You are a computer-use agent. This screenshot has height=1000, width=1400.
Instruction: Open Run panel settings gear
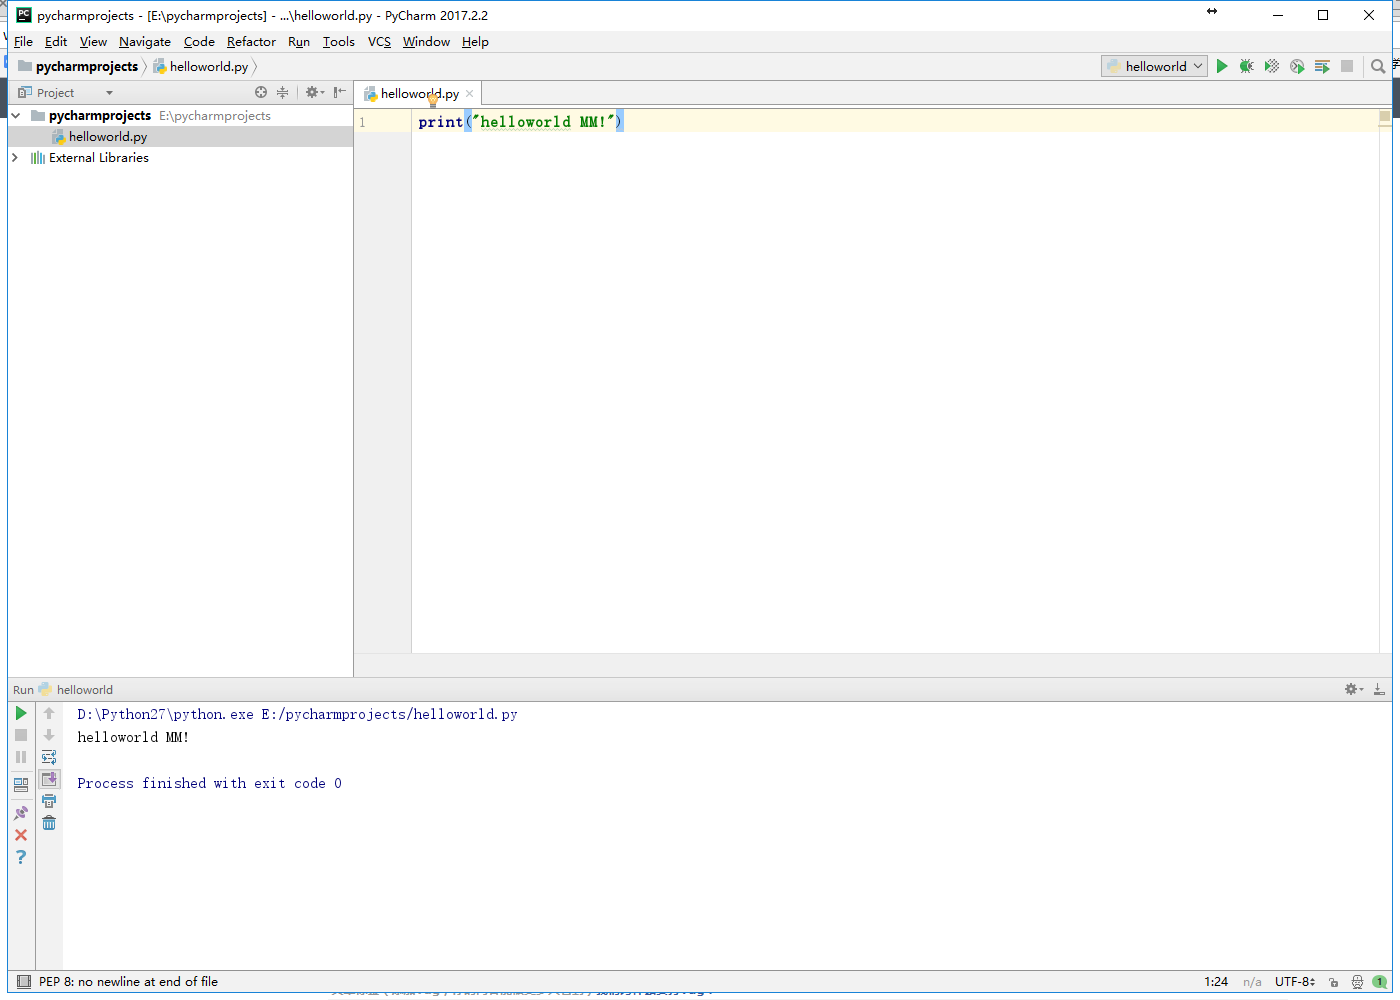pyautogui.click(x=1354, y=689)
